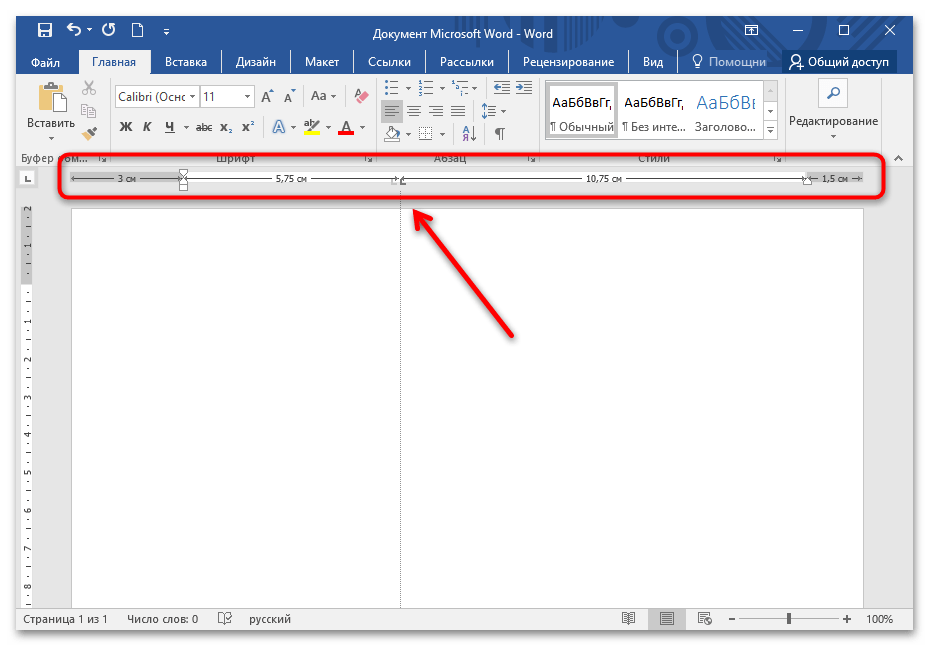This screenshot has height=646, width=929.
Task: Open the Вставка ribbon tab
Action: pos(185,62)
